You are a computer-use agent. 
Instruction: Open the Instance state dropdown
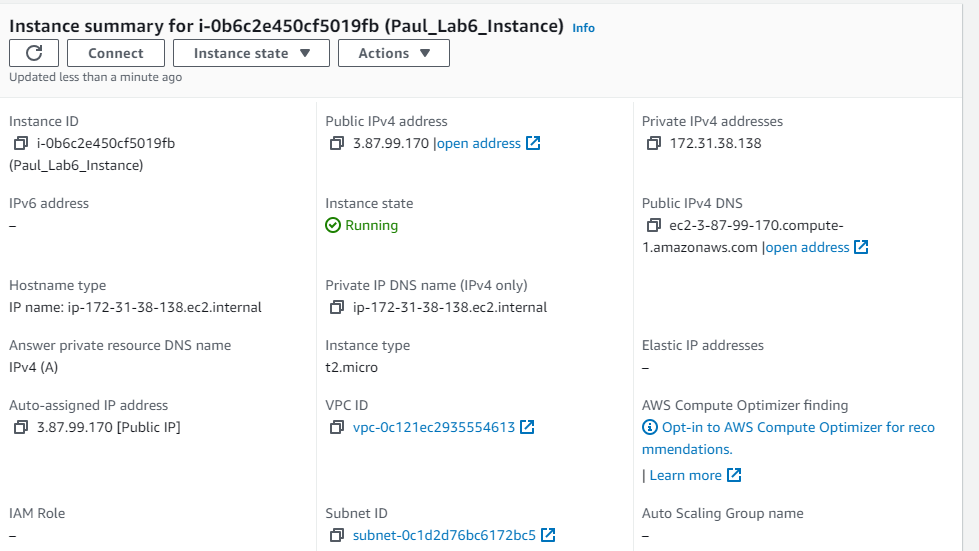[251, 53]
